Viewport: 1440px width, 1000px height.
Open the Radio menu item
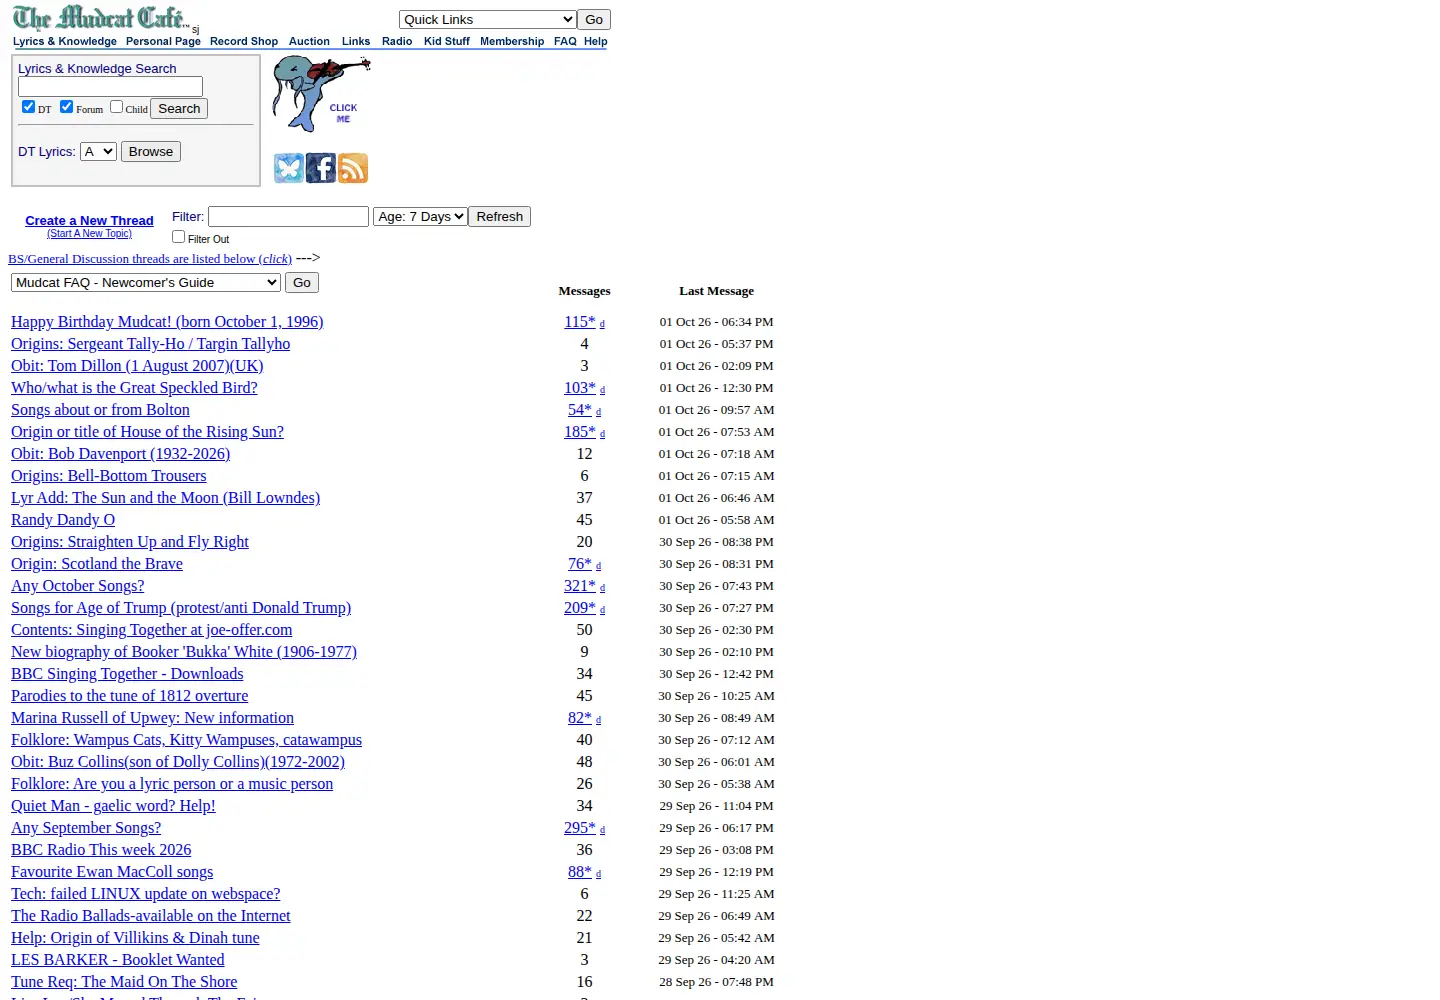[x=397, y=42]
